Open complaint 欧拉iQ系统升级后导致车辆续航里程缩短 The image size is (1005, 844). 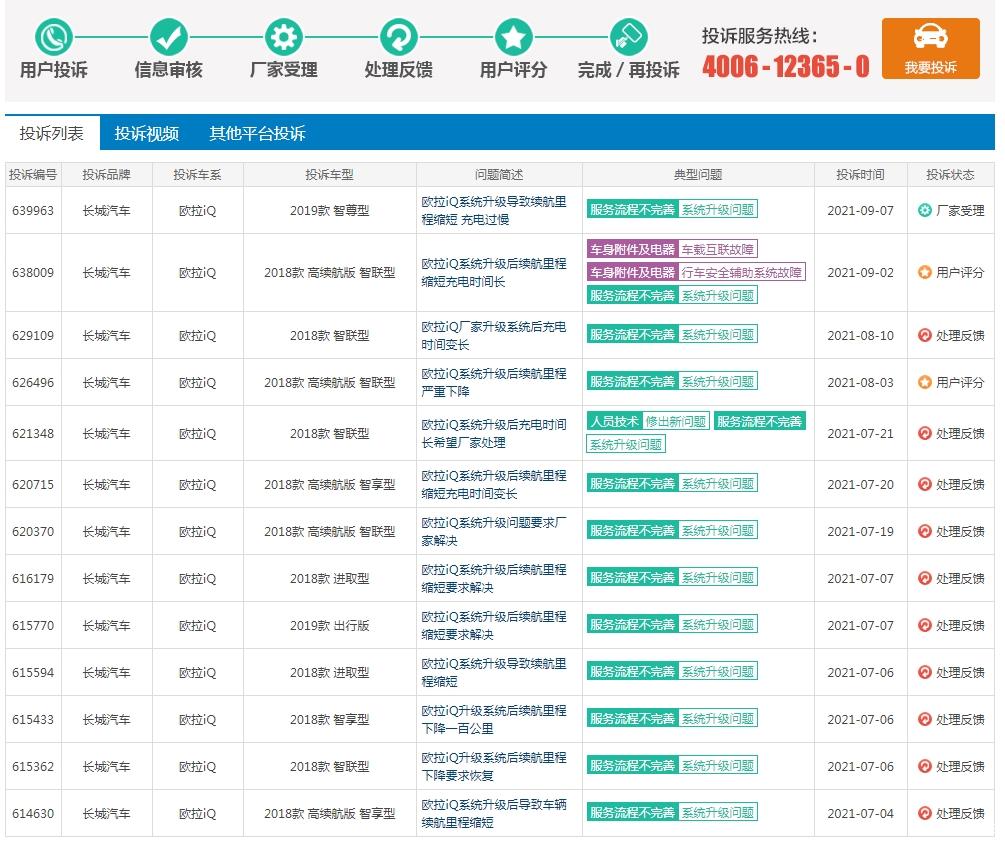pyautogui.click(x=494, y=813)
